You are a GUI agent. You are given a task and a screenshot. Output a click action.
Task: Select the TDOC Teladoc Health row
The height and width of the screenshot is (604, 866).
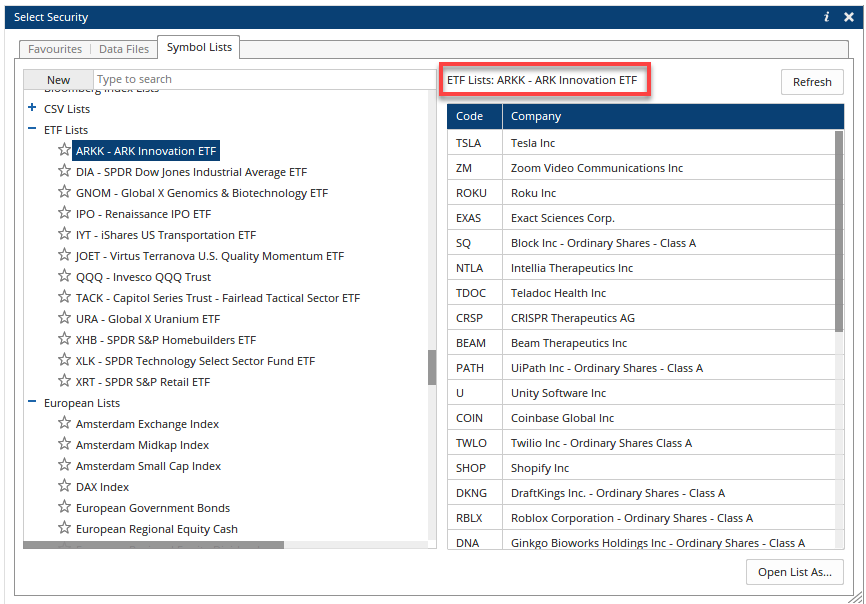tap(641, 293)
